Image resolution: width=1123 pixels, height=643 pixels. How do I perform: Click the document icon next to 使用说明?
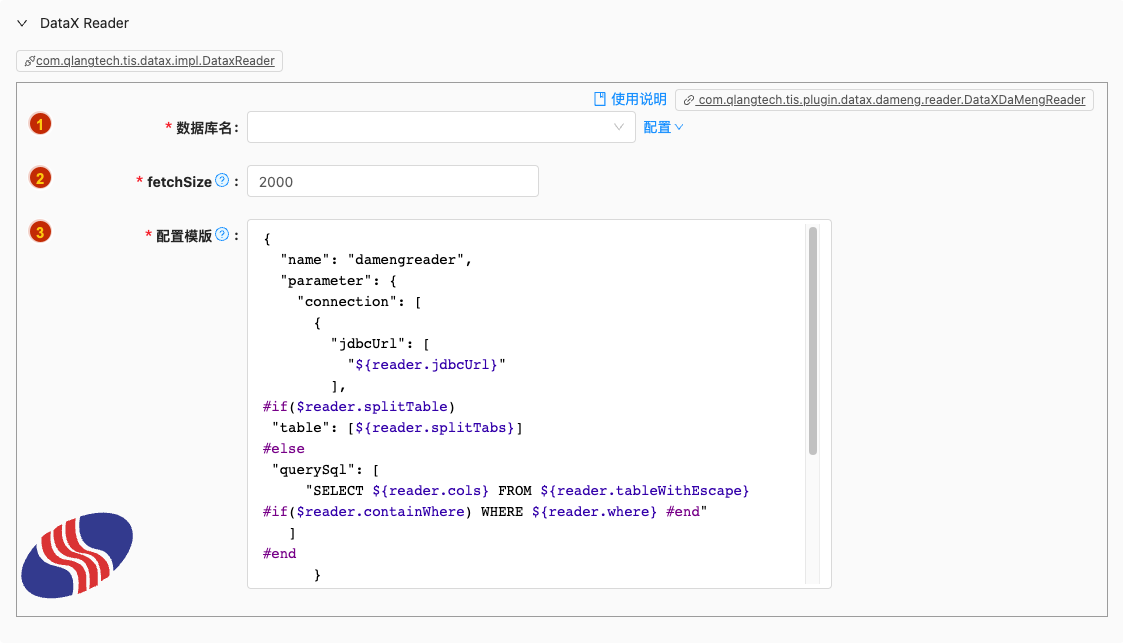600,99
